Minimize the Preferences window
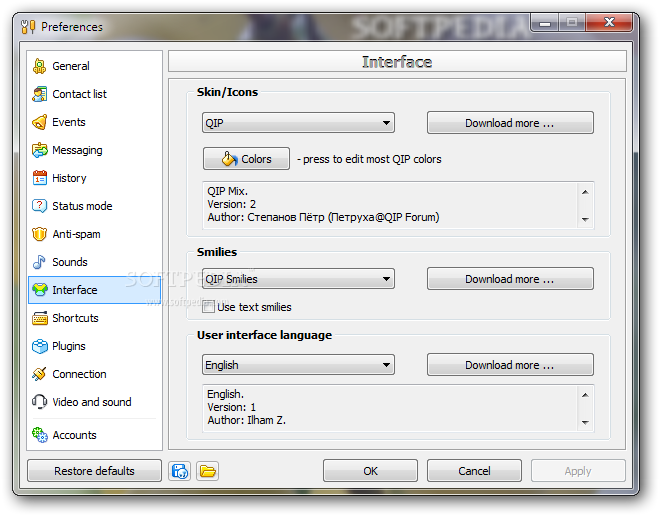The width and height of the screenshot is (660, 516). tap(545, 22)
